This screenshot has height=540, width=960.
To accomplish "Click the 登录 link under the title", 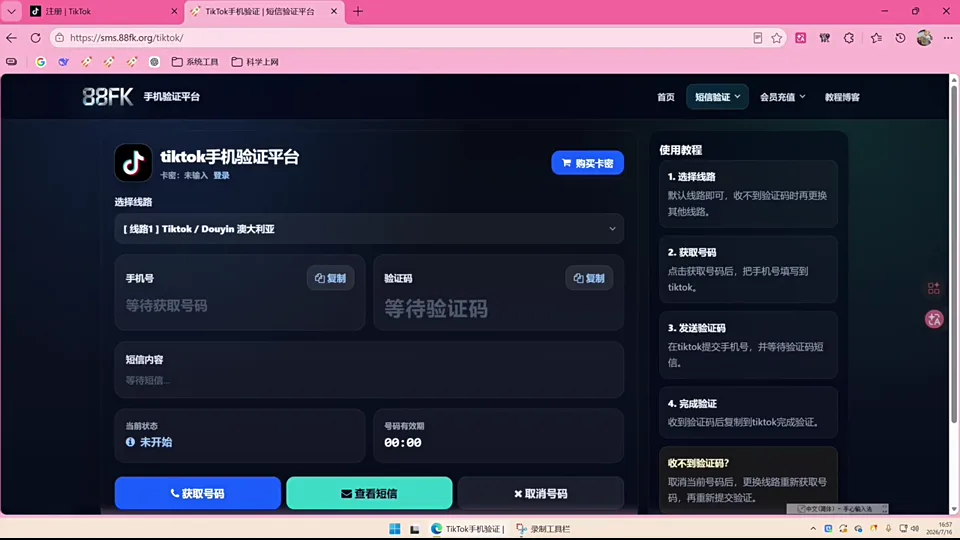I will (222, 176).
